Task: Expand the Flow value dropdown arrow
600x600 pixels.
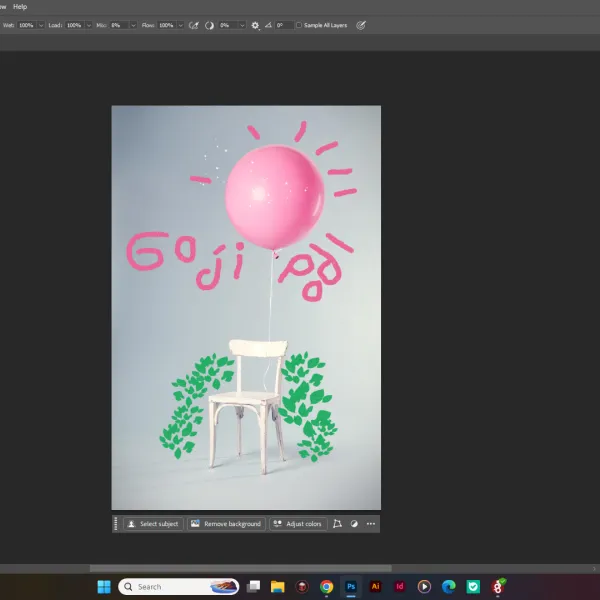Action: (x=181, y=25)
